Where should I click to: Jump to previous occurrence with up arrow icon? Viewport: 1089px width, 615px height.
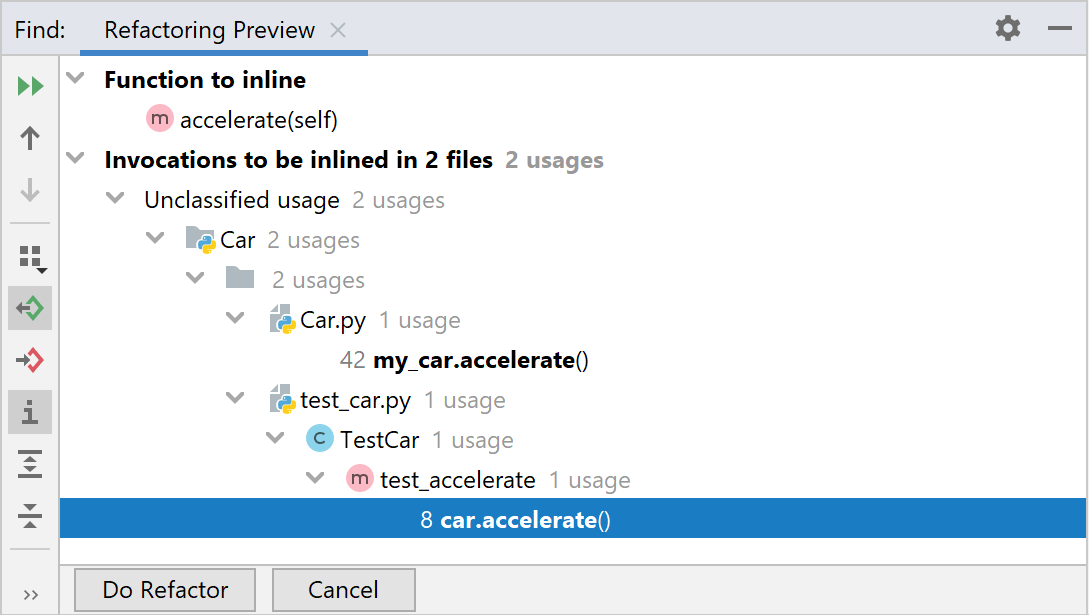[30, 138]
